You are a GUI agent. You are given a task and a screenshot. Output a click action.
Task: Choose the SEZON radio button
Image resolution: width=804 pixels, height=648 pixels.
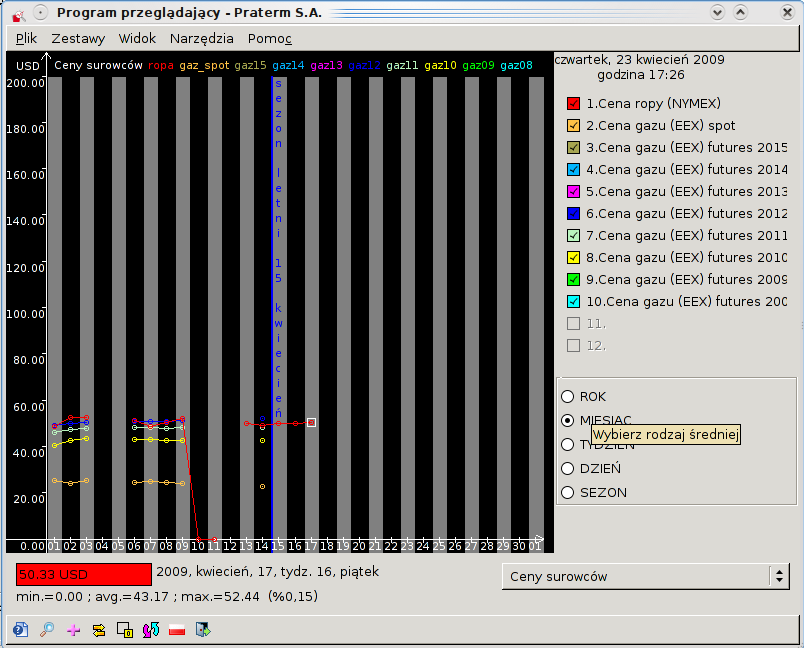coord(568,493)
